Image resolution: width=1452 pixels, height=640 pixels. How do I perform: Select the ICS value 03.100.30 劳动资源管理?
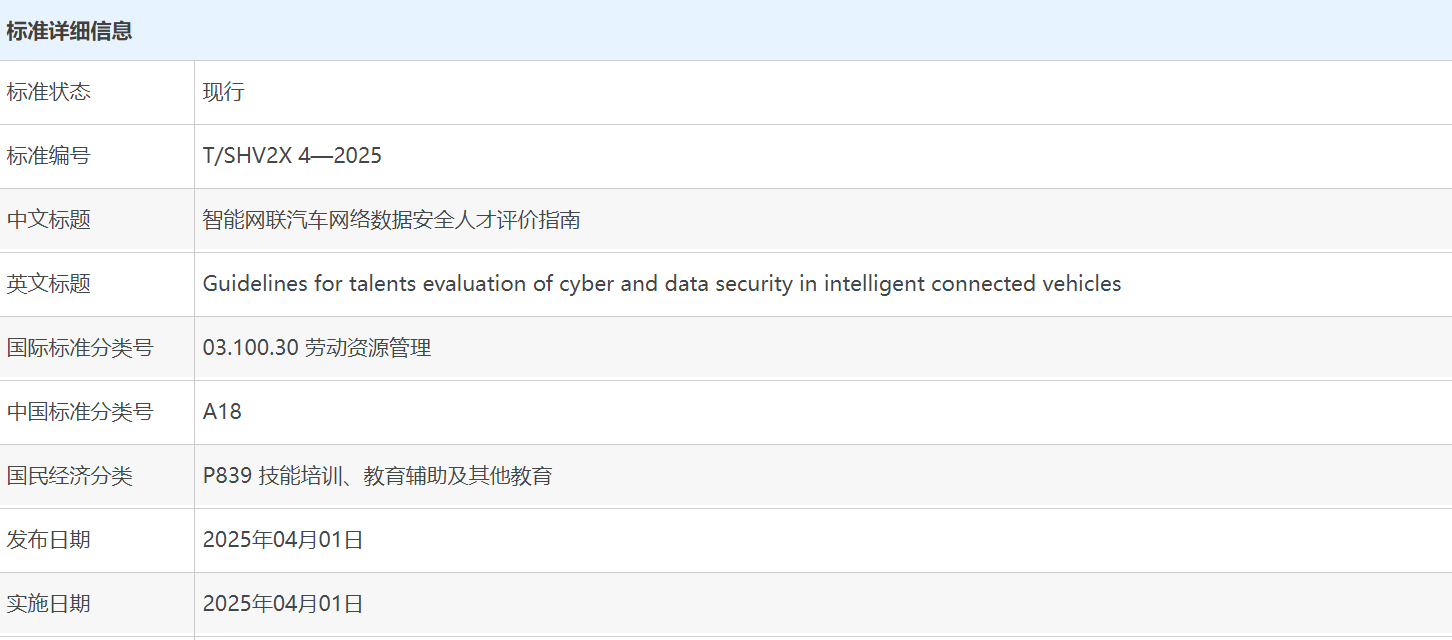pyautogui.click(x=316, y=348)
